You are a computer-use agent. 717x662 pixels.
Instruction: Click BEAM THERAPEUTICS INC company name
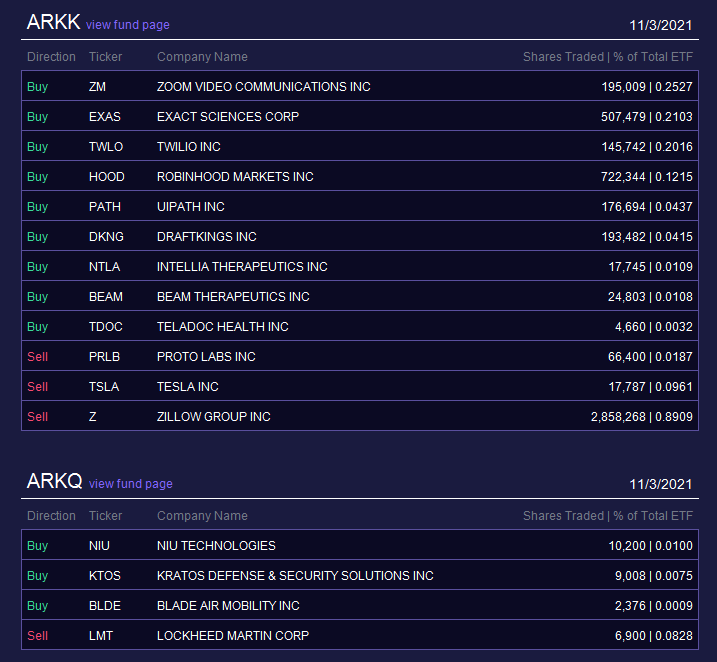point(233,297)
